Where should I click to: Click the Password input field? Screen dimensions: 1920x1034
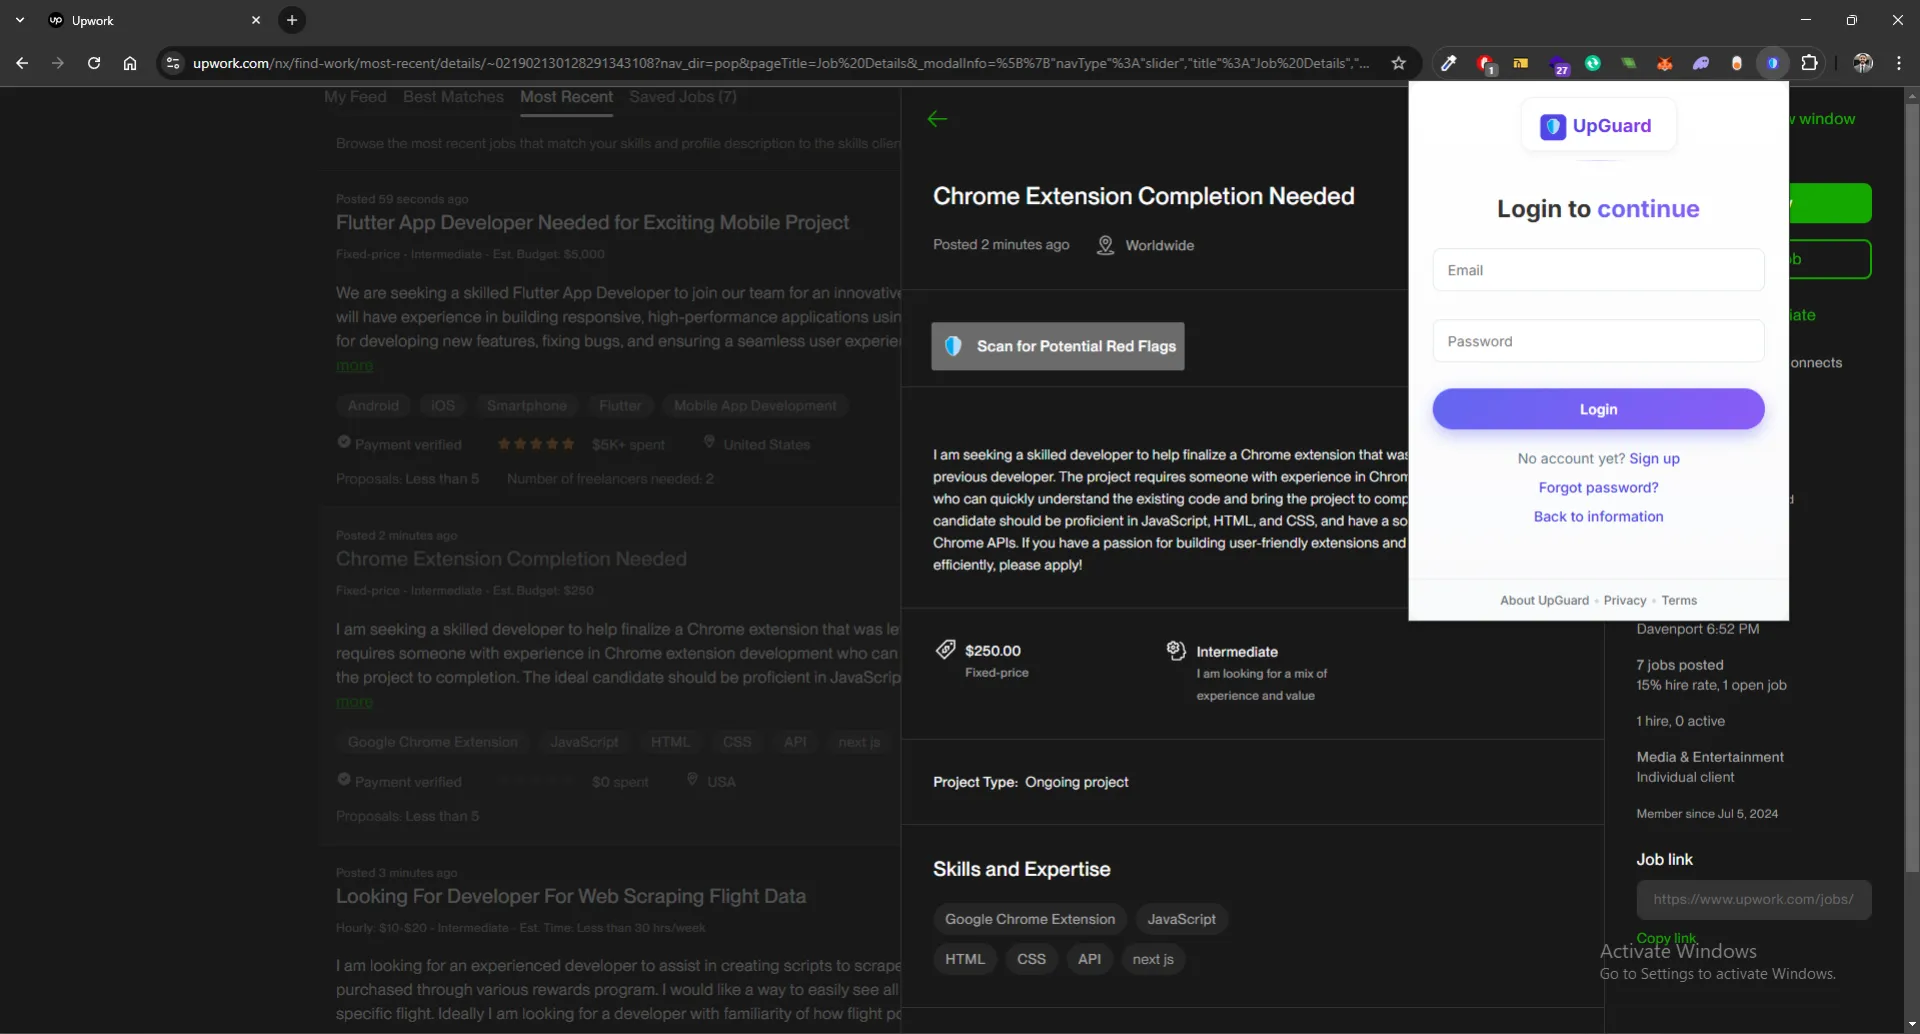1598,341
